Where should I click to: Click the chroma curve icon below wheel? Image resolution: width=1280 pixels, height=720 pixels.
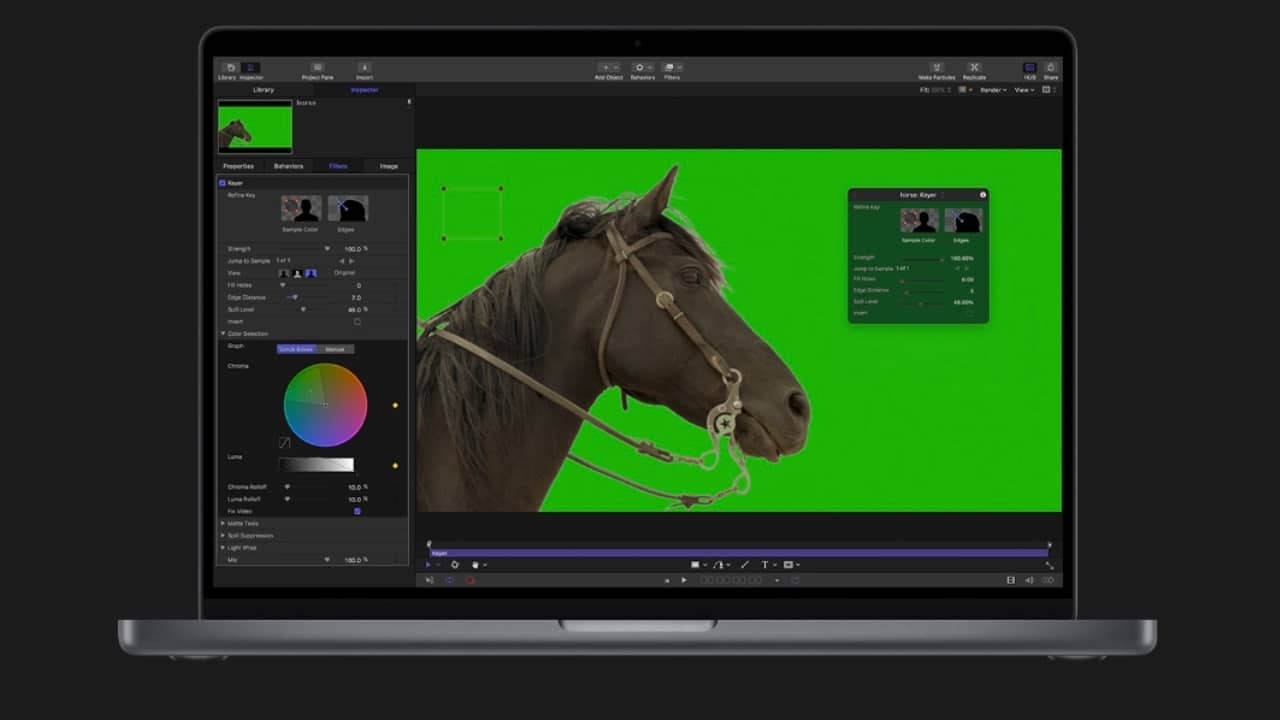click(x=285, y=442)
